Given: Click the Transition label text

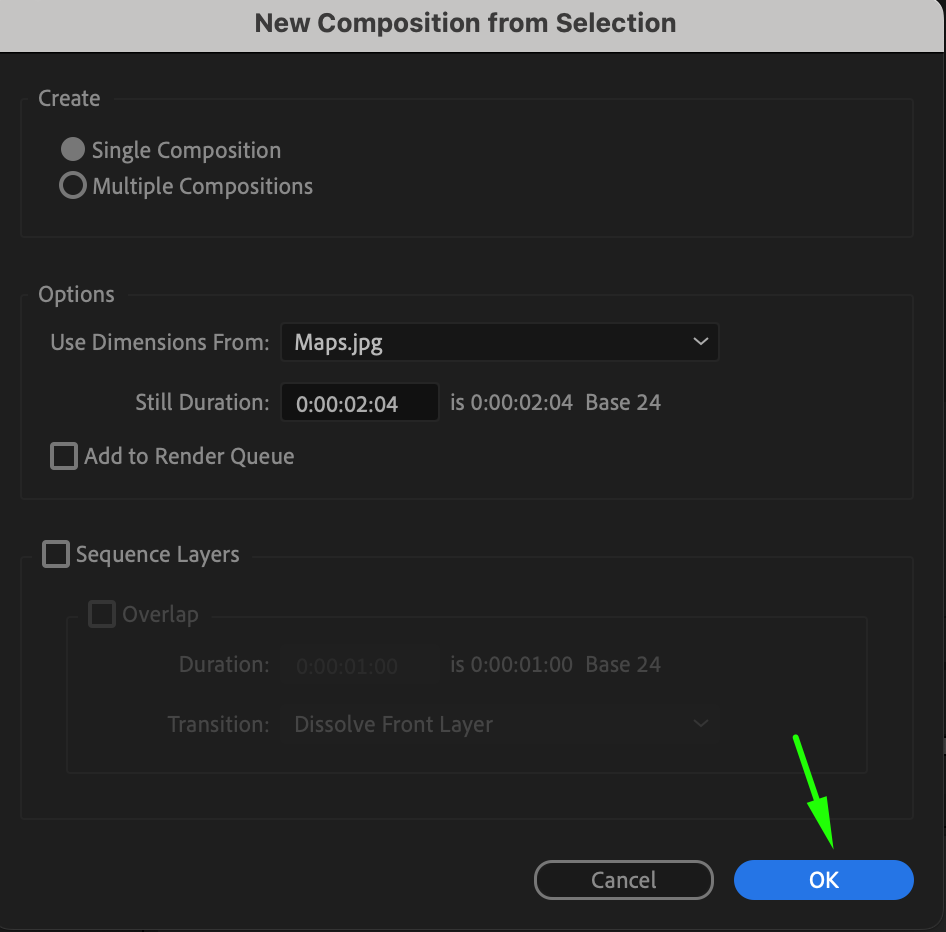Looking at the screenshot, I should point(218,724).
